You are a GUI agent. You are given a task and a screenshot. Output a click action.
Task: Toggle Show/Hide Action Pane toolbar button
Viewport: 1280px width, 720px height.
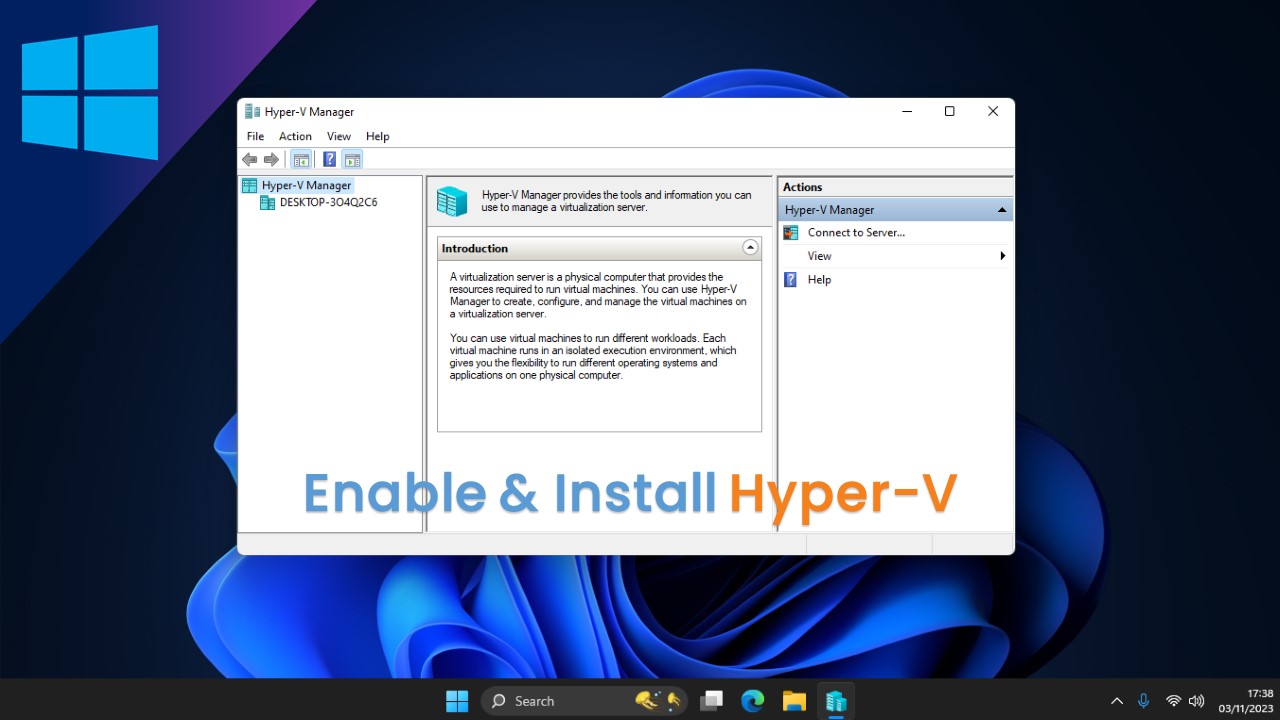click(x=352, y=160)
